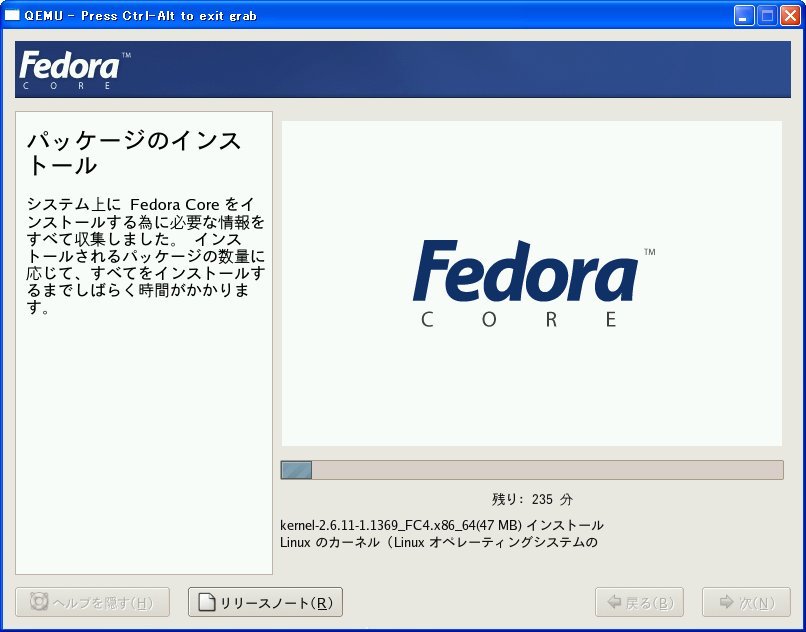Click the 戻る (Back) button
806x632 pixels.
click(x=639, y=602)
